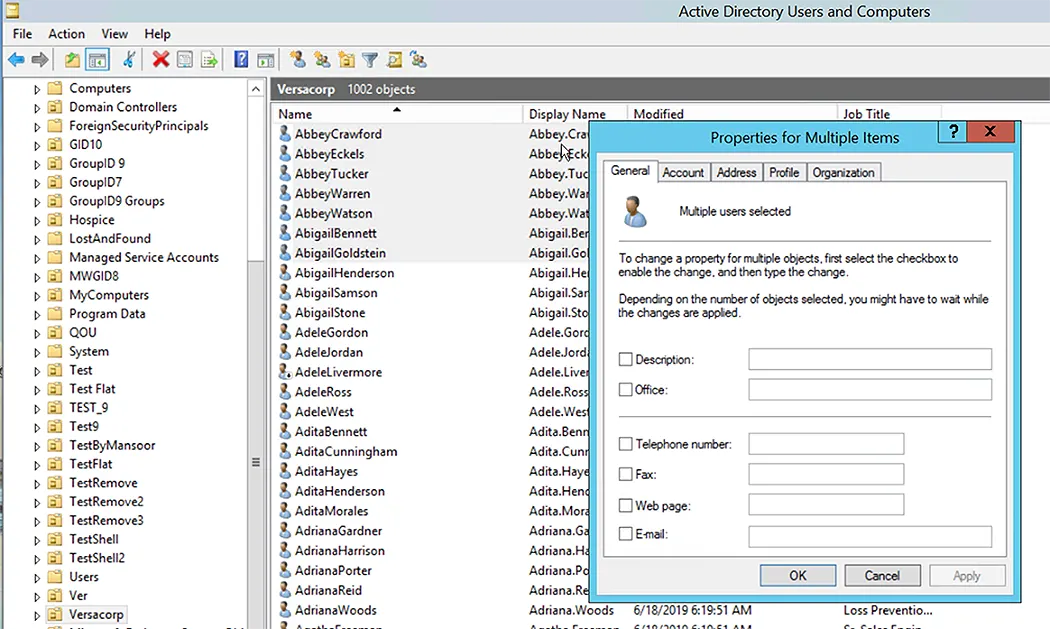Sort by the Modified column header

(732, 114)
